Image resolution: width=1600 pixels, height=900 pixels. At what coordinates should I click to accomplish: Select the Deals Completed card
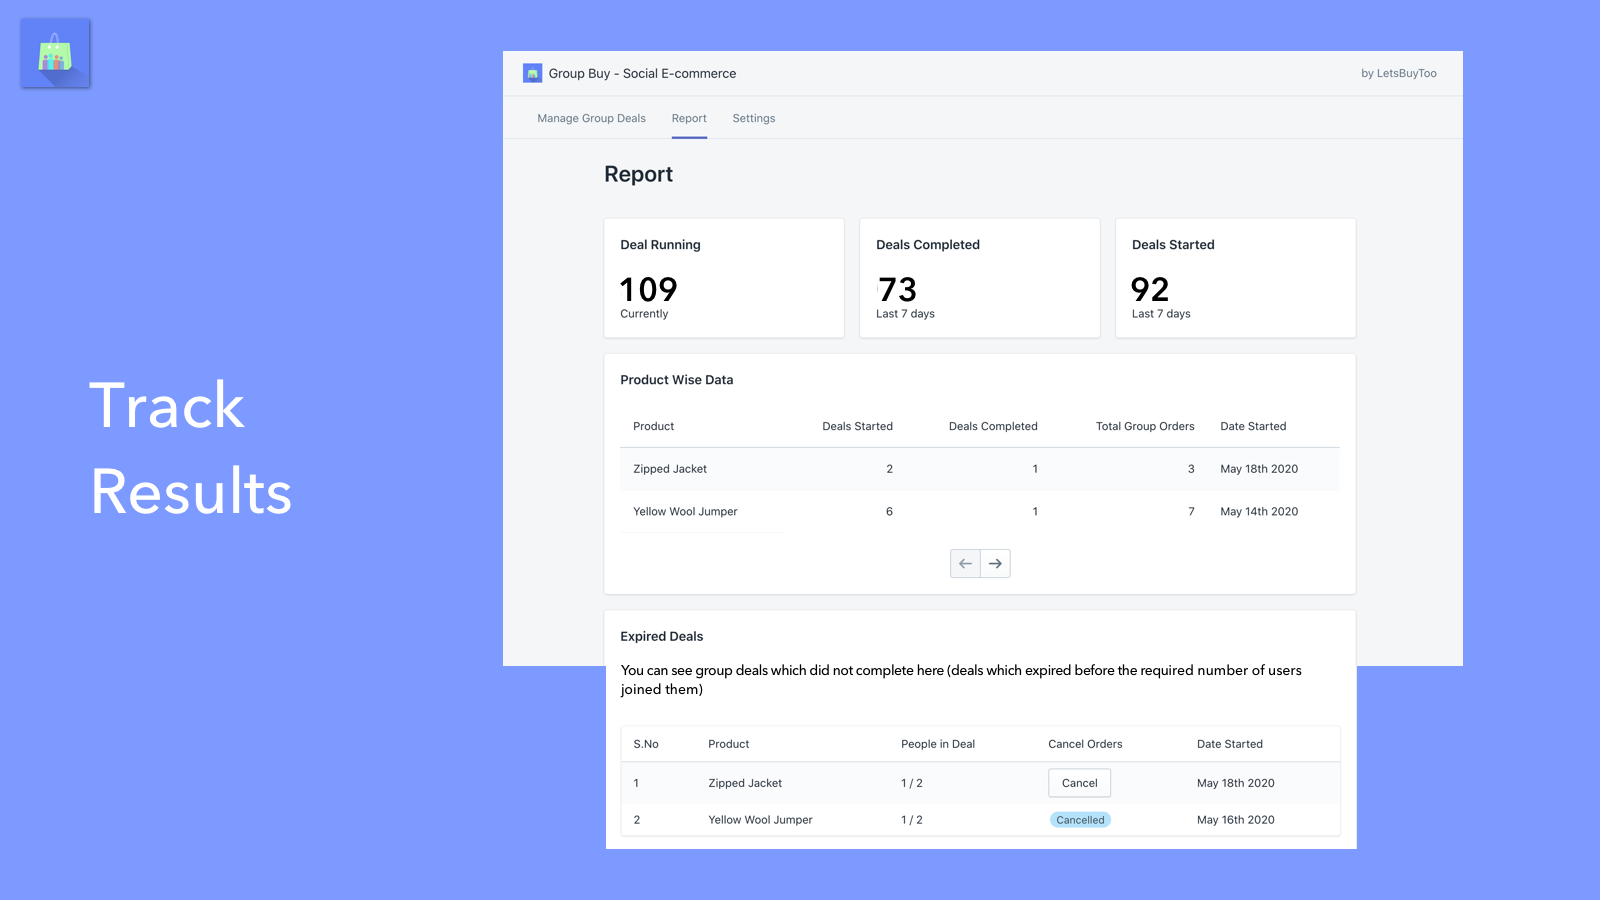(x=979, y=278)
